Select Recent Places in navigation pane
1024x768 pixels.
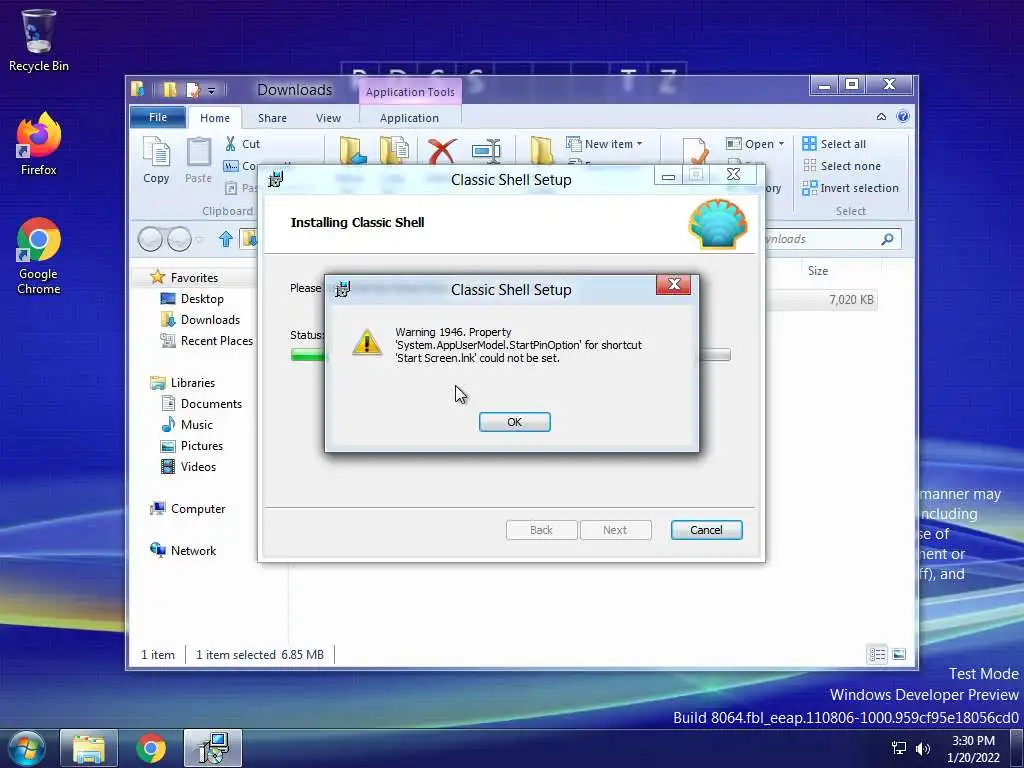(206, 340)
